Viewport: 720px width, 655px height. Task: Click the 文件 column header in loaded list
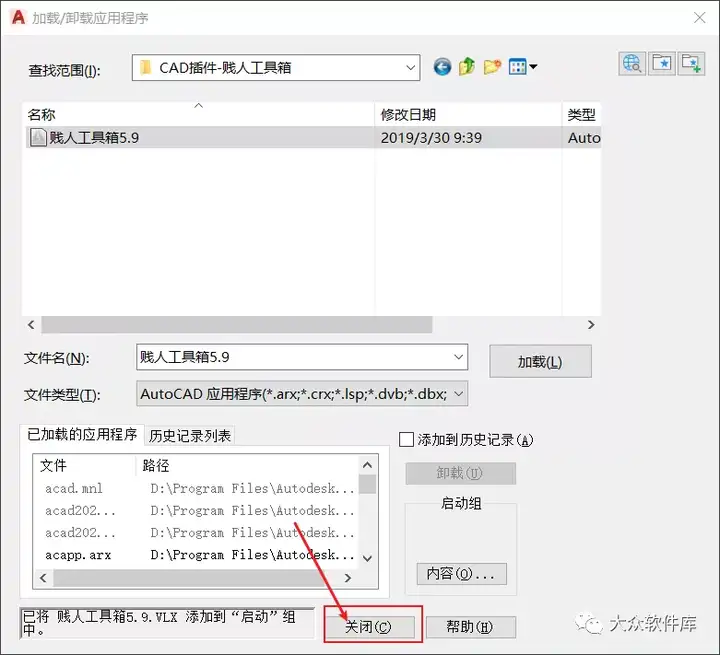[x=85, y=466]
